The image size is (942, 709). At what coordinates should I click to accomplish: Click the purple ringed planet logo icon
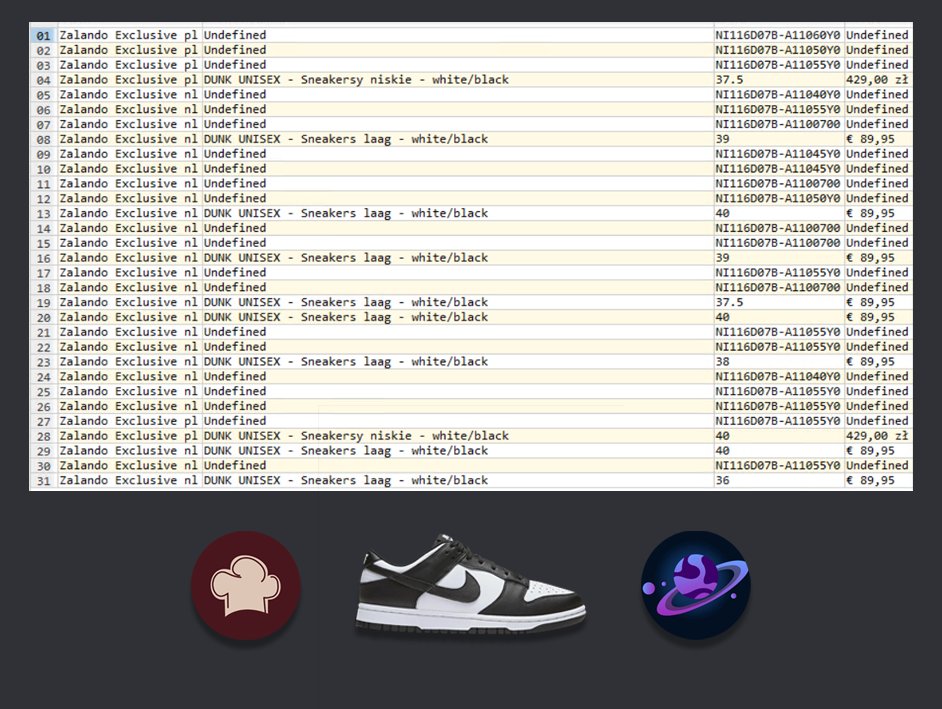coord(696,585)
